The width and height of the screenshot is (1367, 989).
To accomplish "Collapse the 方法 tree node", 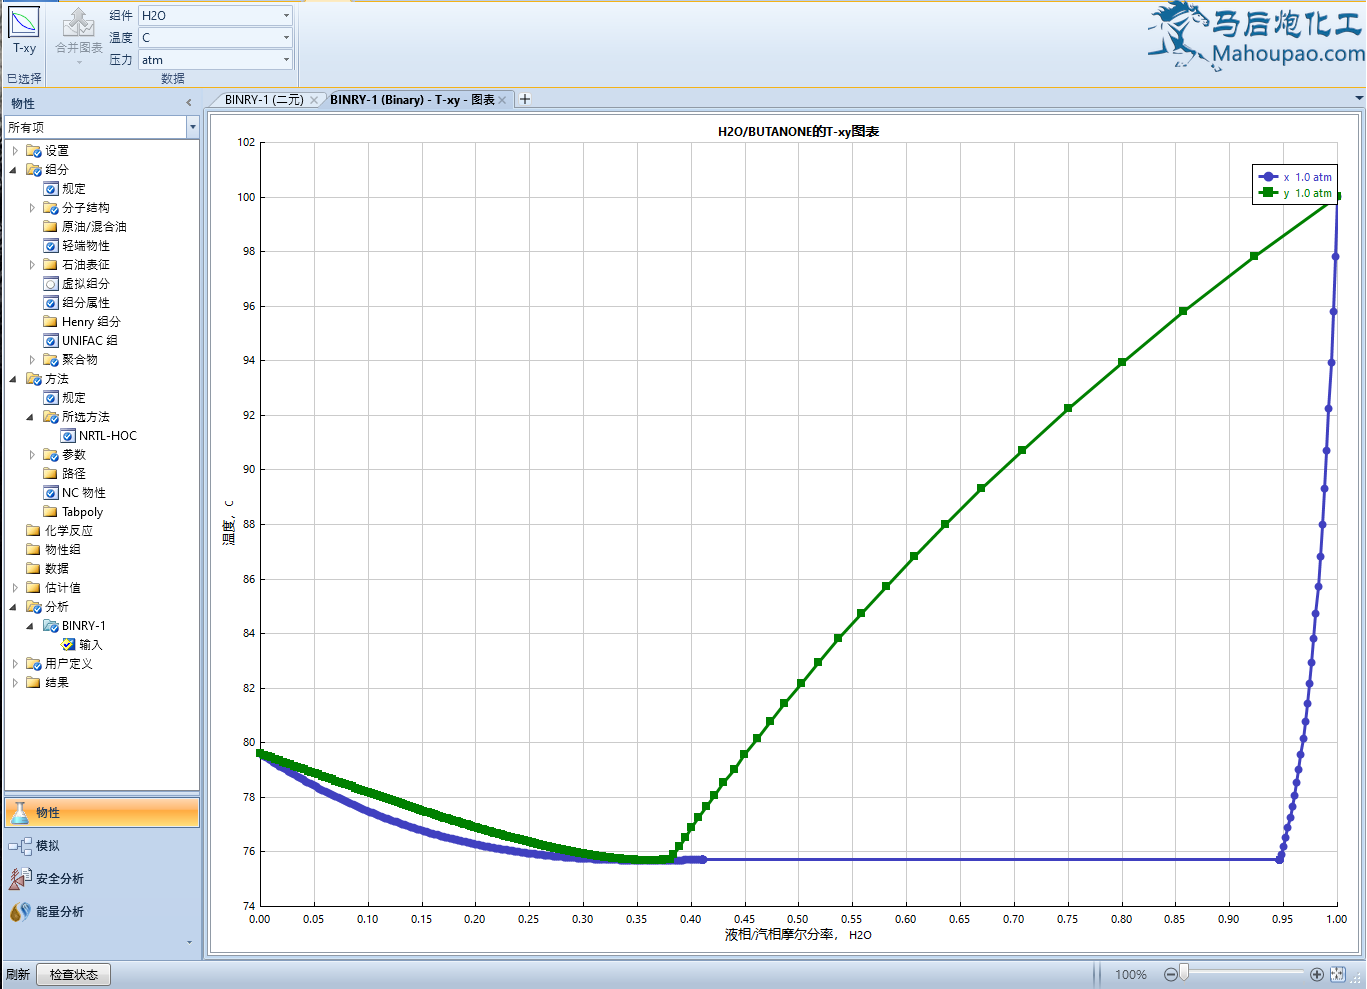I will point(14,379).
